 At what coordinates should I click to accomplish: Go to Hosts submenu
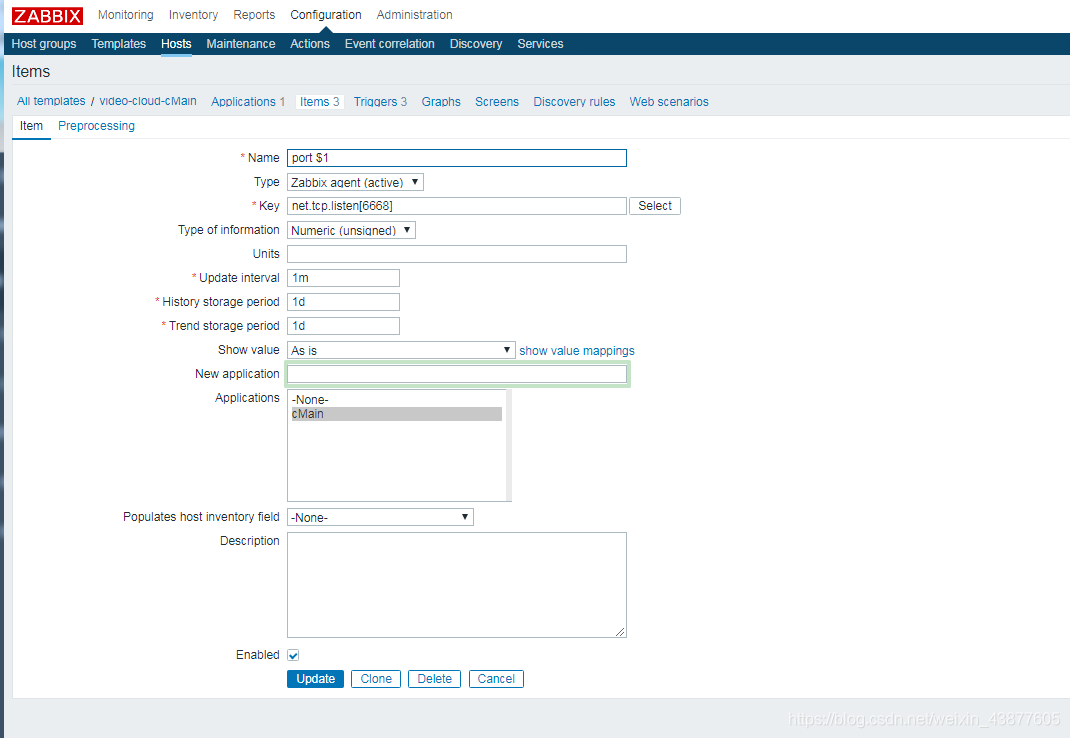176,44
